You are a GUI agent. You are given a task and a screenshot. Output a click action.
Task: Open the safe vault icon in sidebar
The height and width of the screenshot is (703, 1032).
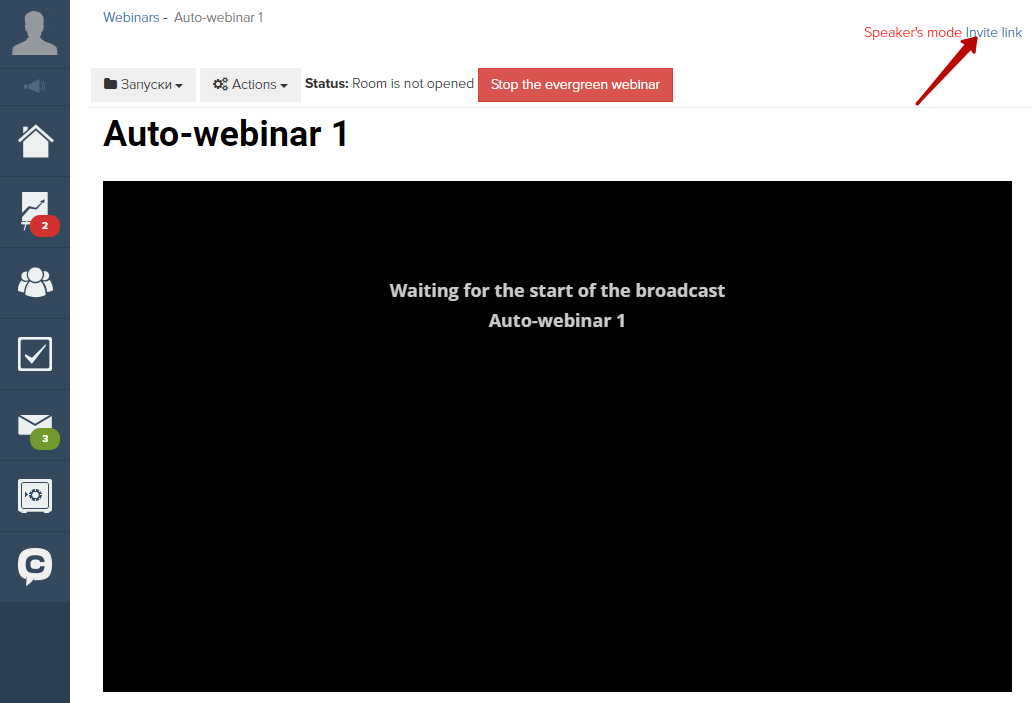35,496
